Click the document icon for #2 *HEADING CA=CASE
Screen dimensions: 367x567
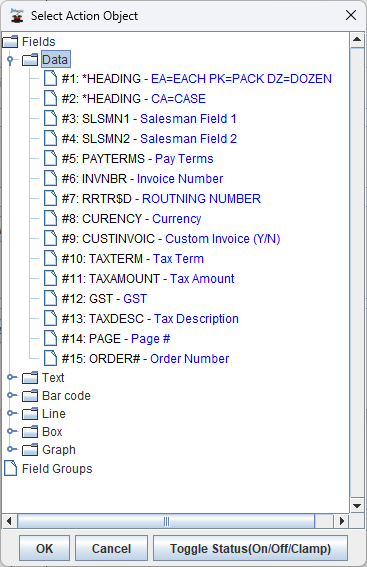tap(50, 98)
